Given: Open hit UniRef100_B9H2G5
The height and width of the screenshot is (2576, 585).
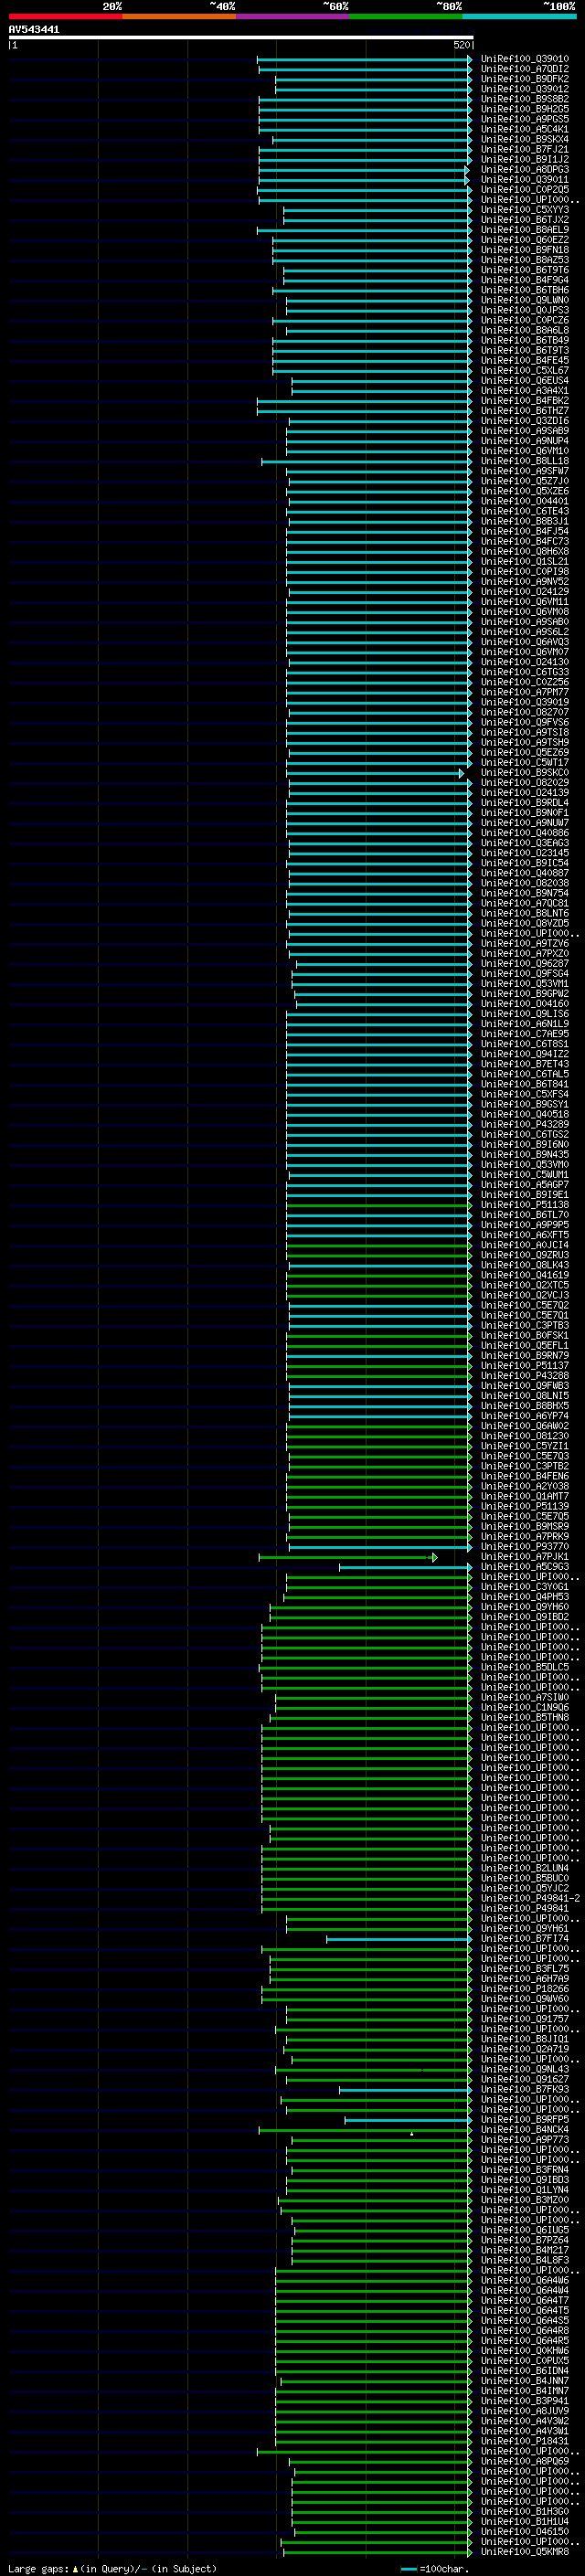Looking at the screenshot, I should coord(525,109).
